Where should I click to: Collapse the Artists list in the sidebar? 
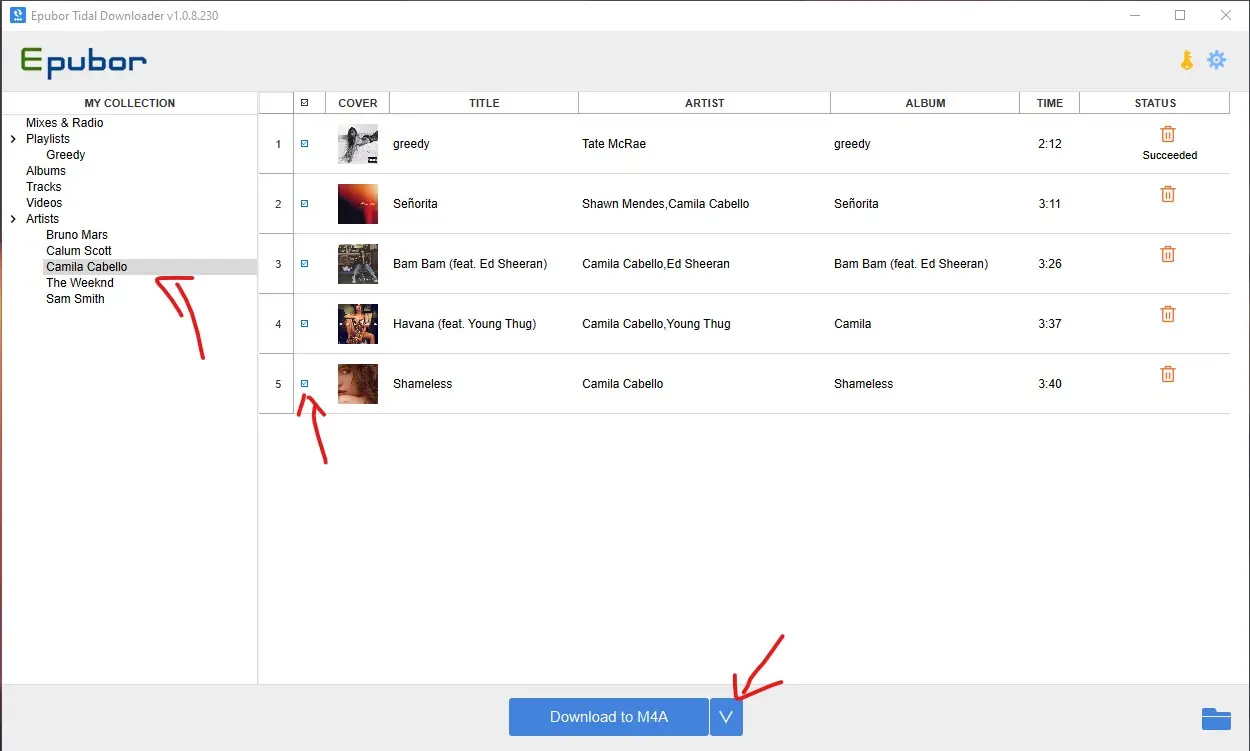(13, 218)
